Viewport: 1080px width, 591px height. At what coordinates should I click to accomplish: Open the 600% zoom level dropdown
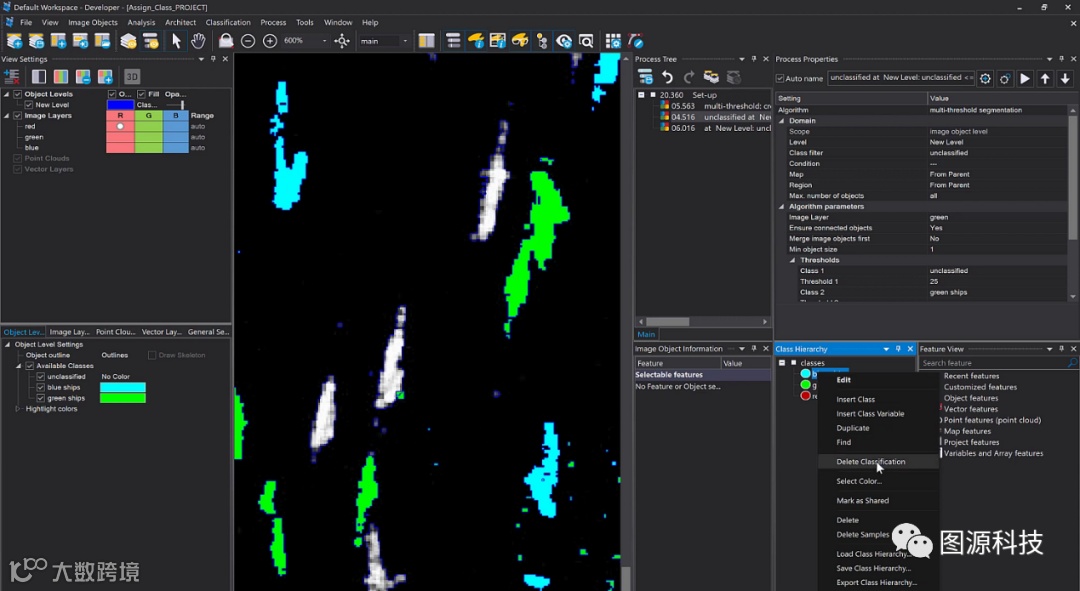point(324,41)
